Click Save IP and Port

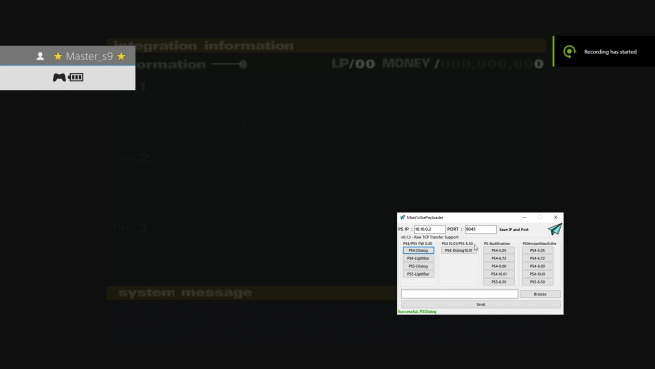(514, 229)
